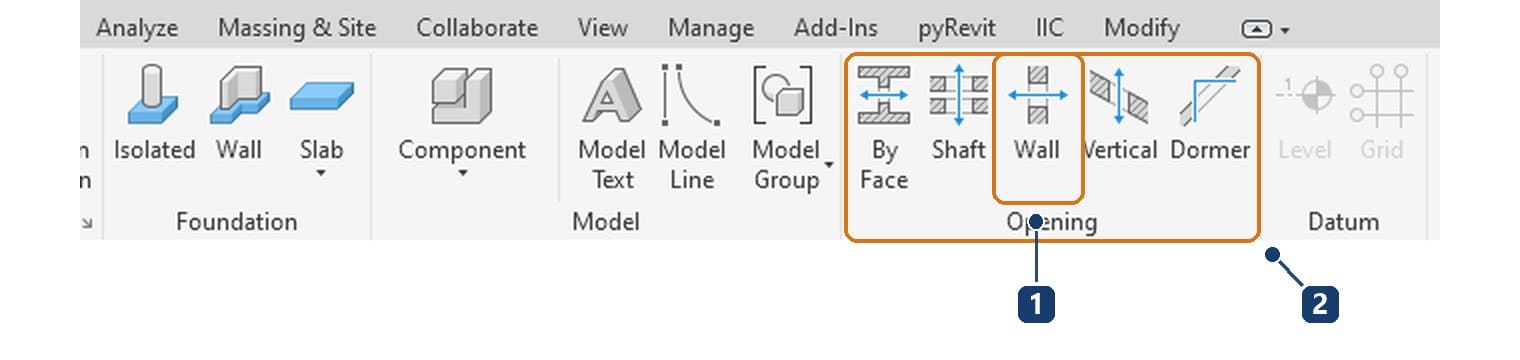The width and height of the screenshot is (1520, 360).
Task: Click the Model panel title
Action: pyautogui.click(x=605, y=221)
